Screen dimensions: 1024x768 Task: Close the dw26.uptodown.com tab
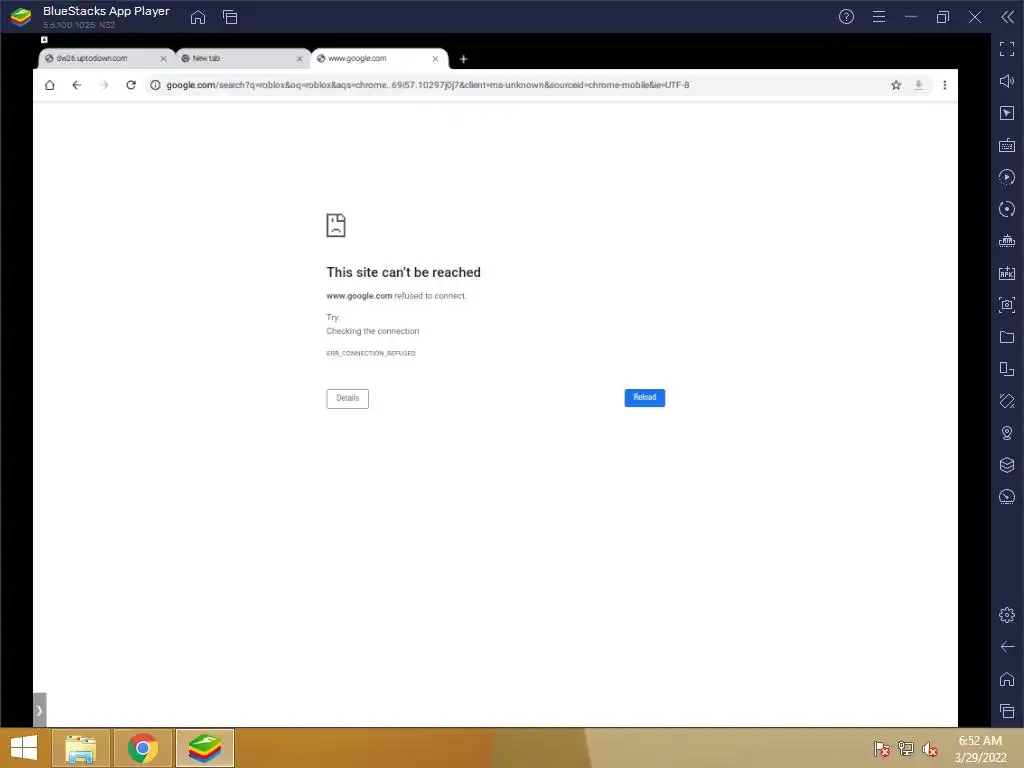click(163, 59)
